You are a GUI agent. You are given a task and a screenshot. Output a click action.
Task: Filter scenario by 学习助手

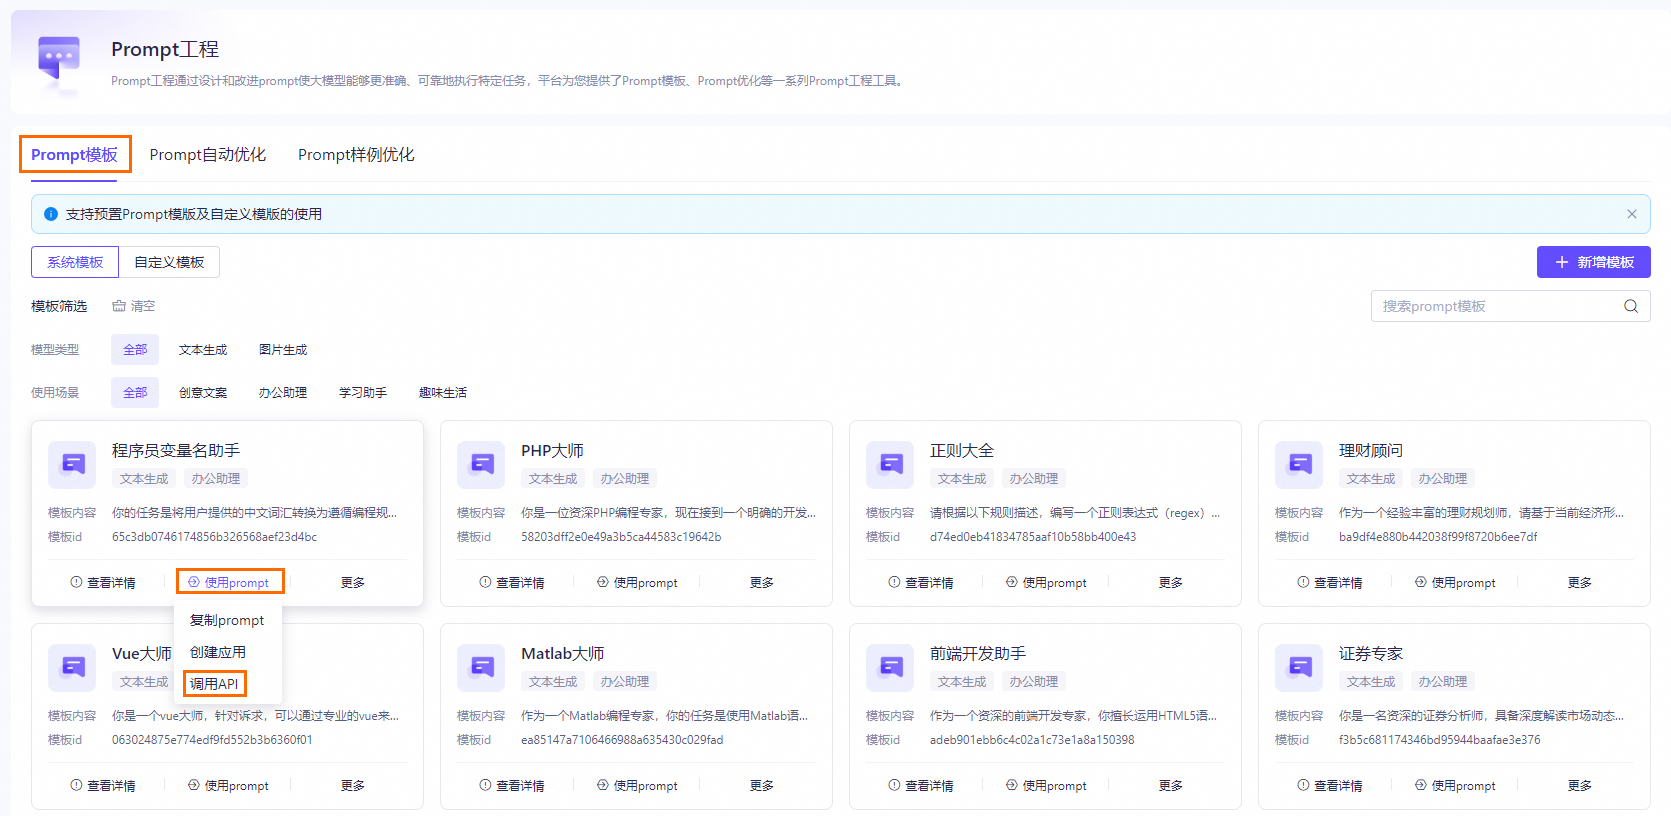[x=363, y=392]
